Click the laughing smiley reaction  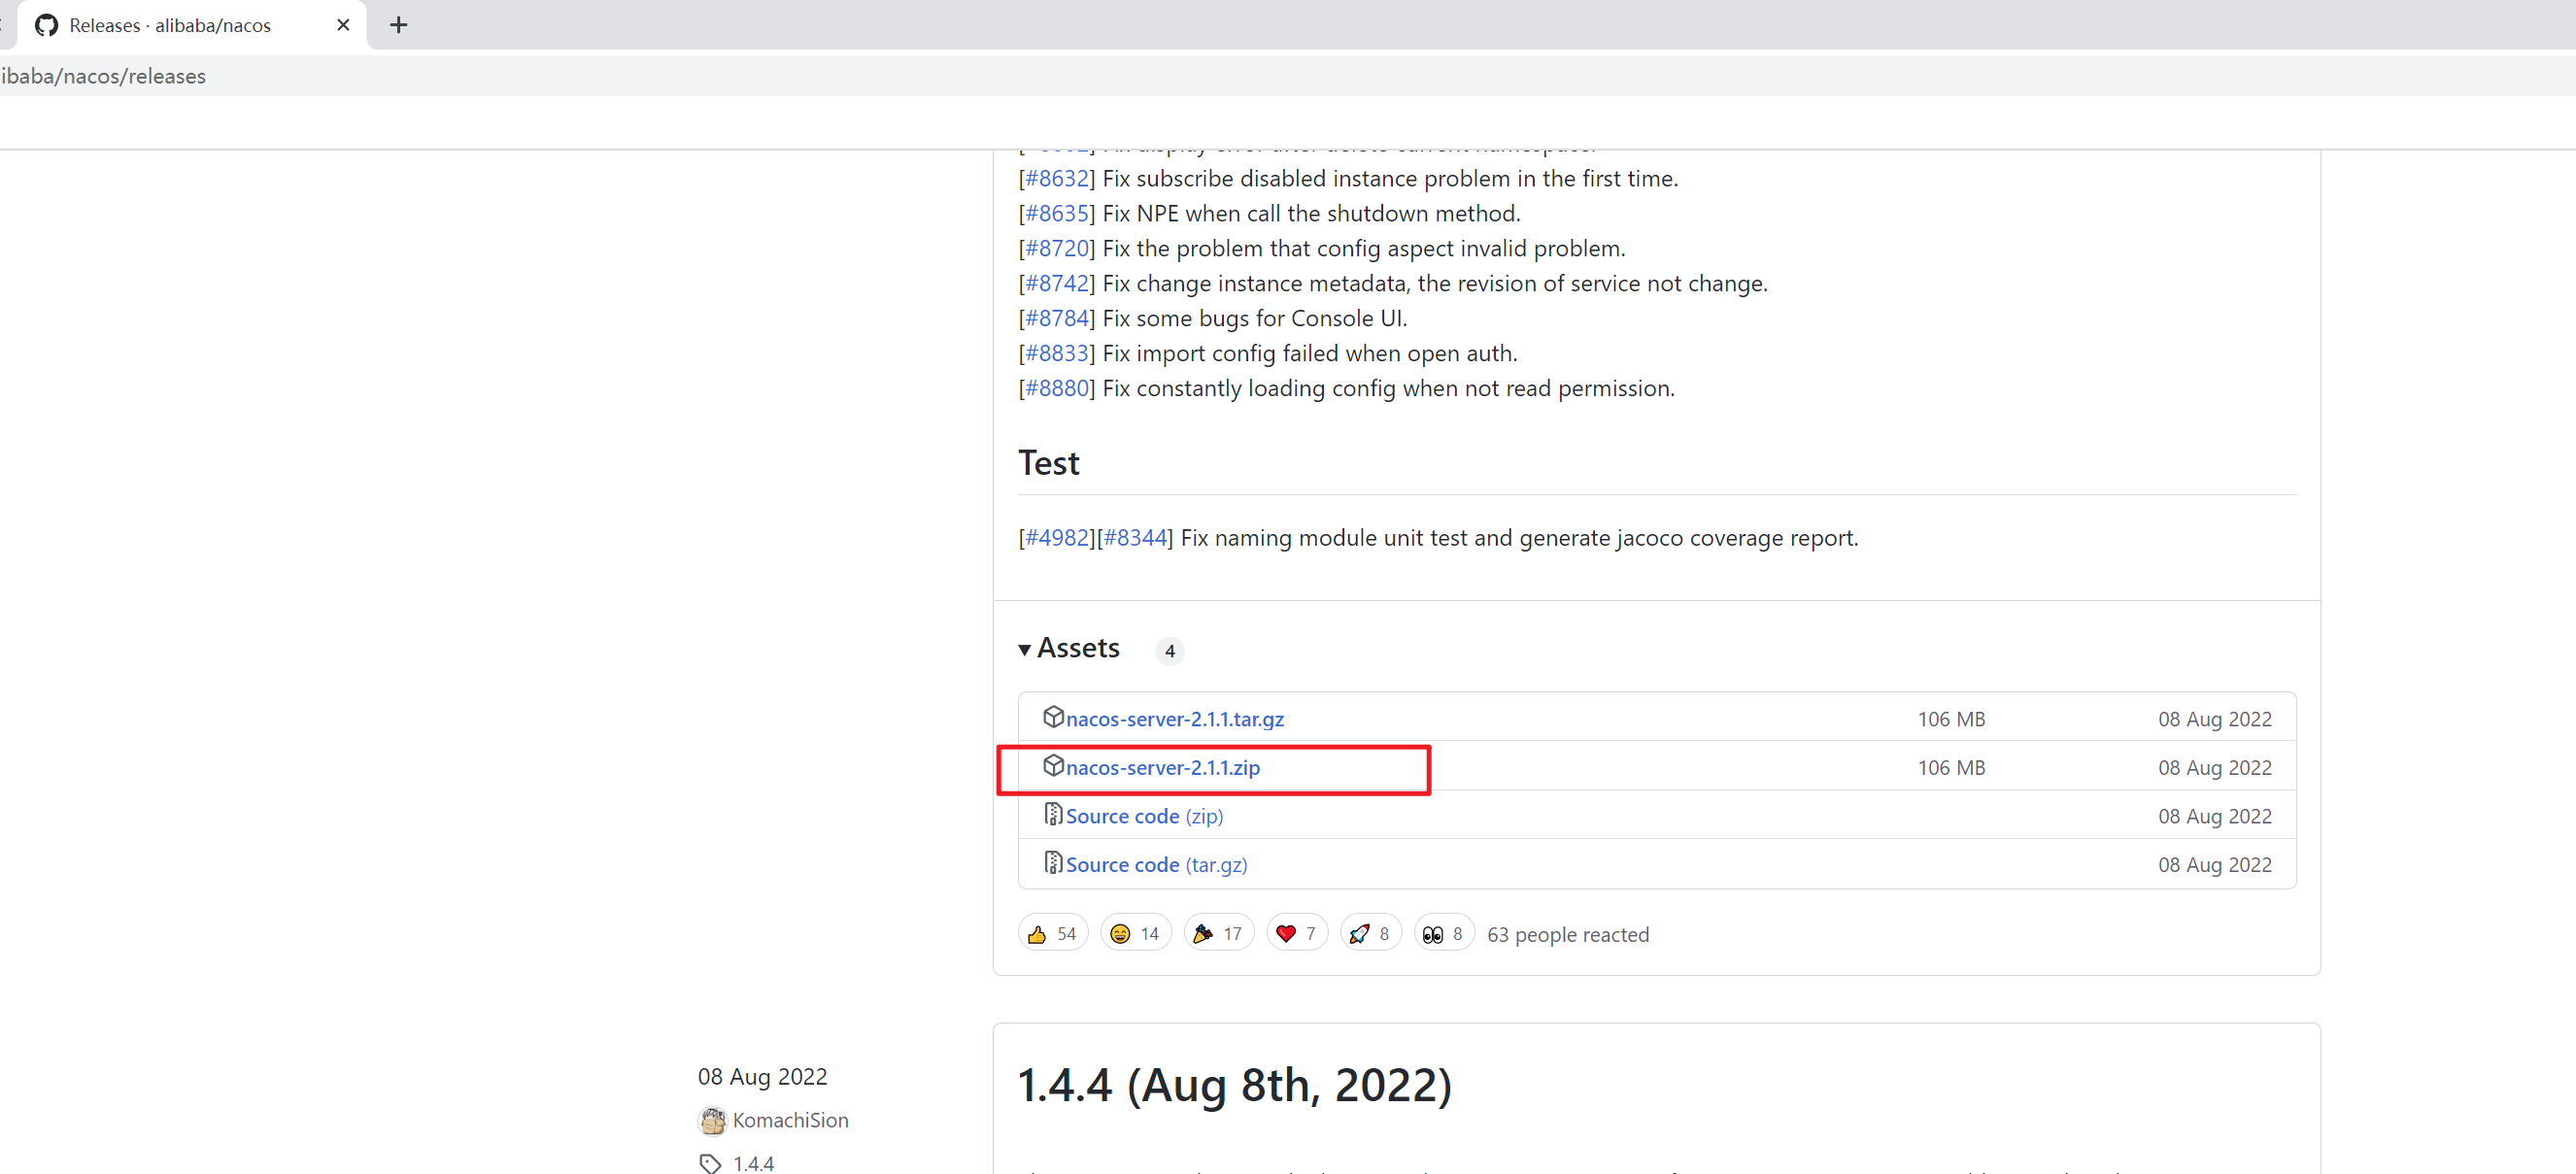point(1120,934)
